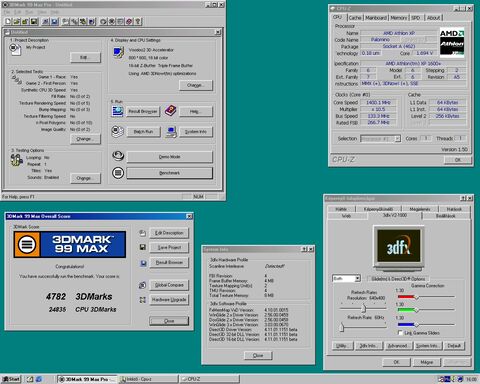
Task: Open the SPD tab in CPU-Z
Action: point(416,18)
